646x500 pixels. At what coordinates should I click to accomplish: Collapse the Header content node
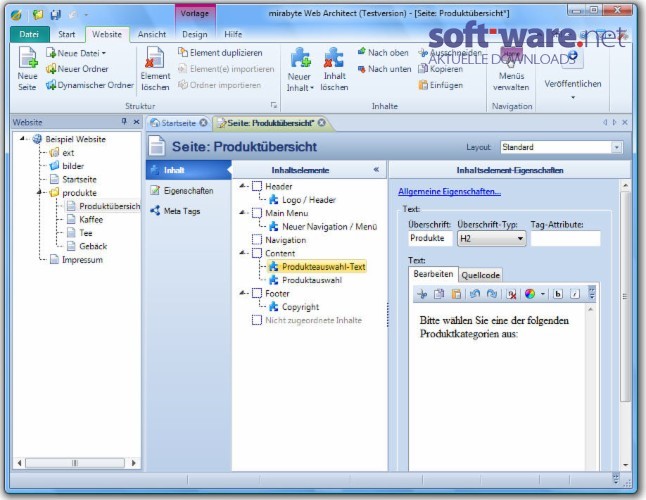click(242, 186)
